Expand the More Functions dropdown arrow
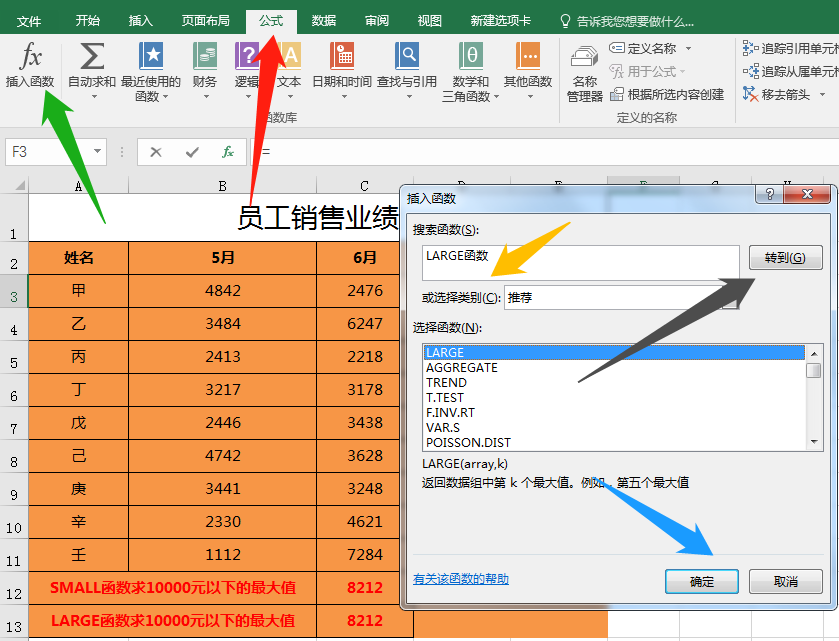The image size is (839, 641). [x=530, y=97]
